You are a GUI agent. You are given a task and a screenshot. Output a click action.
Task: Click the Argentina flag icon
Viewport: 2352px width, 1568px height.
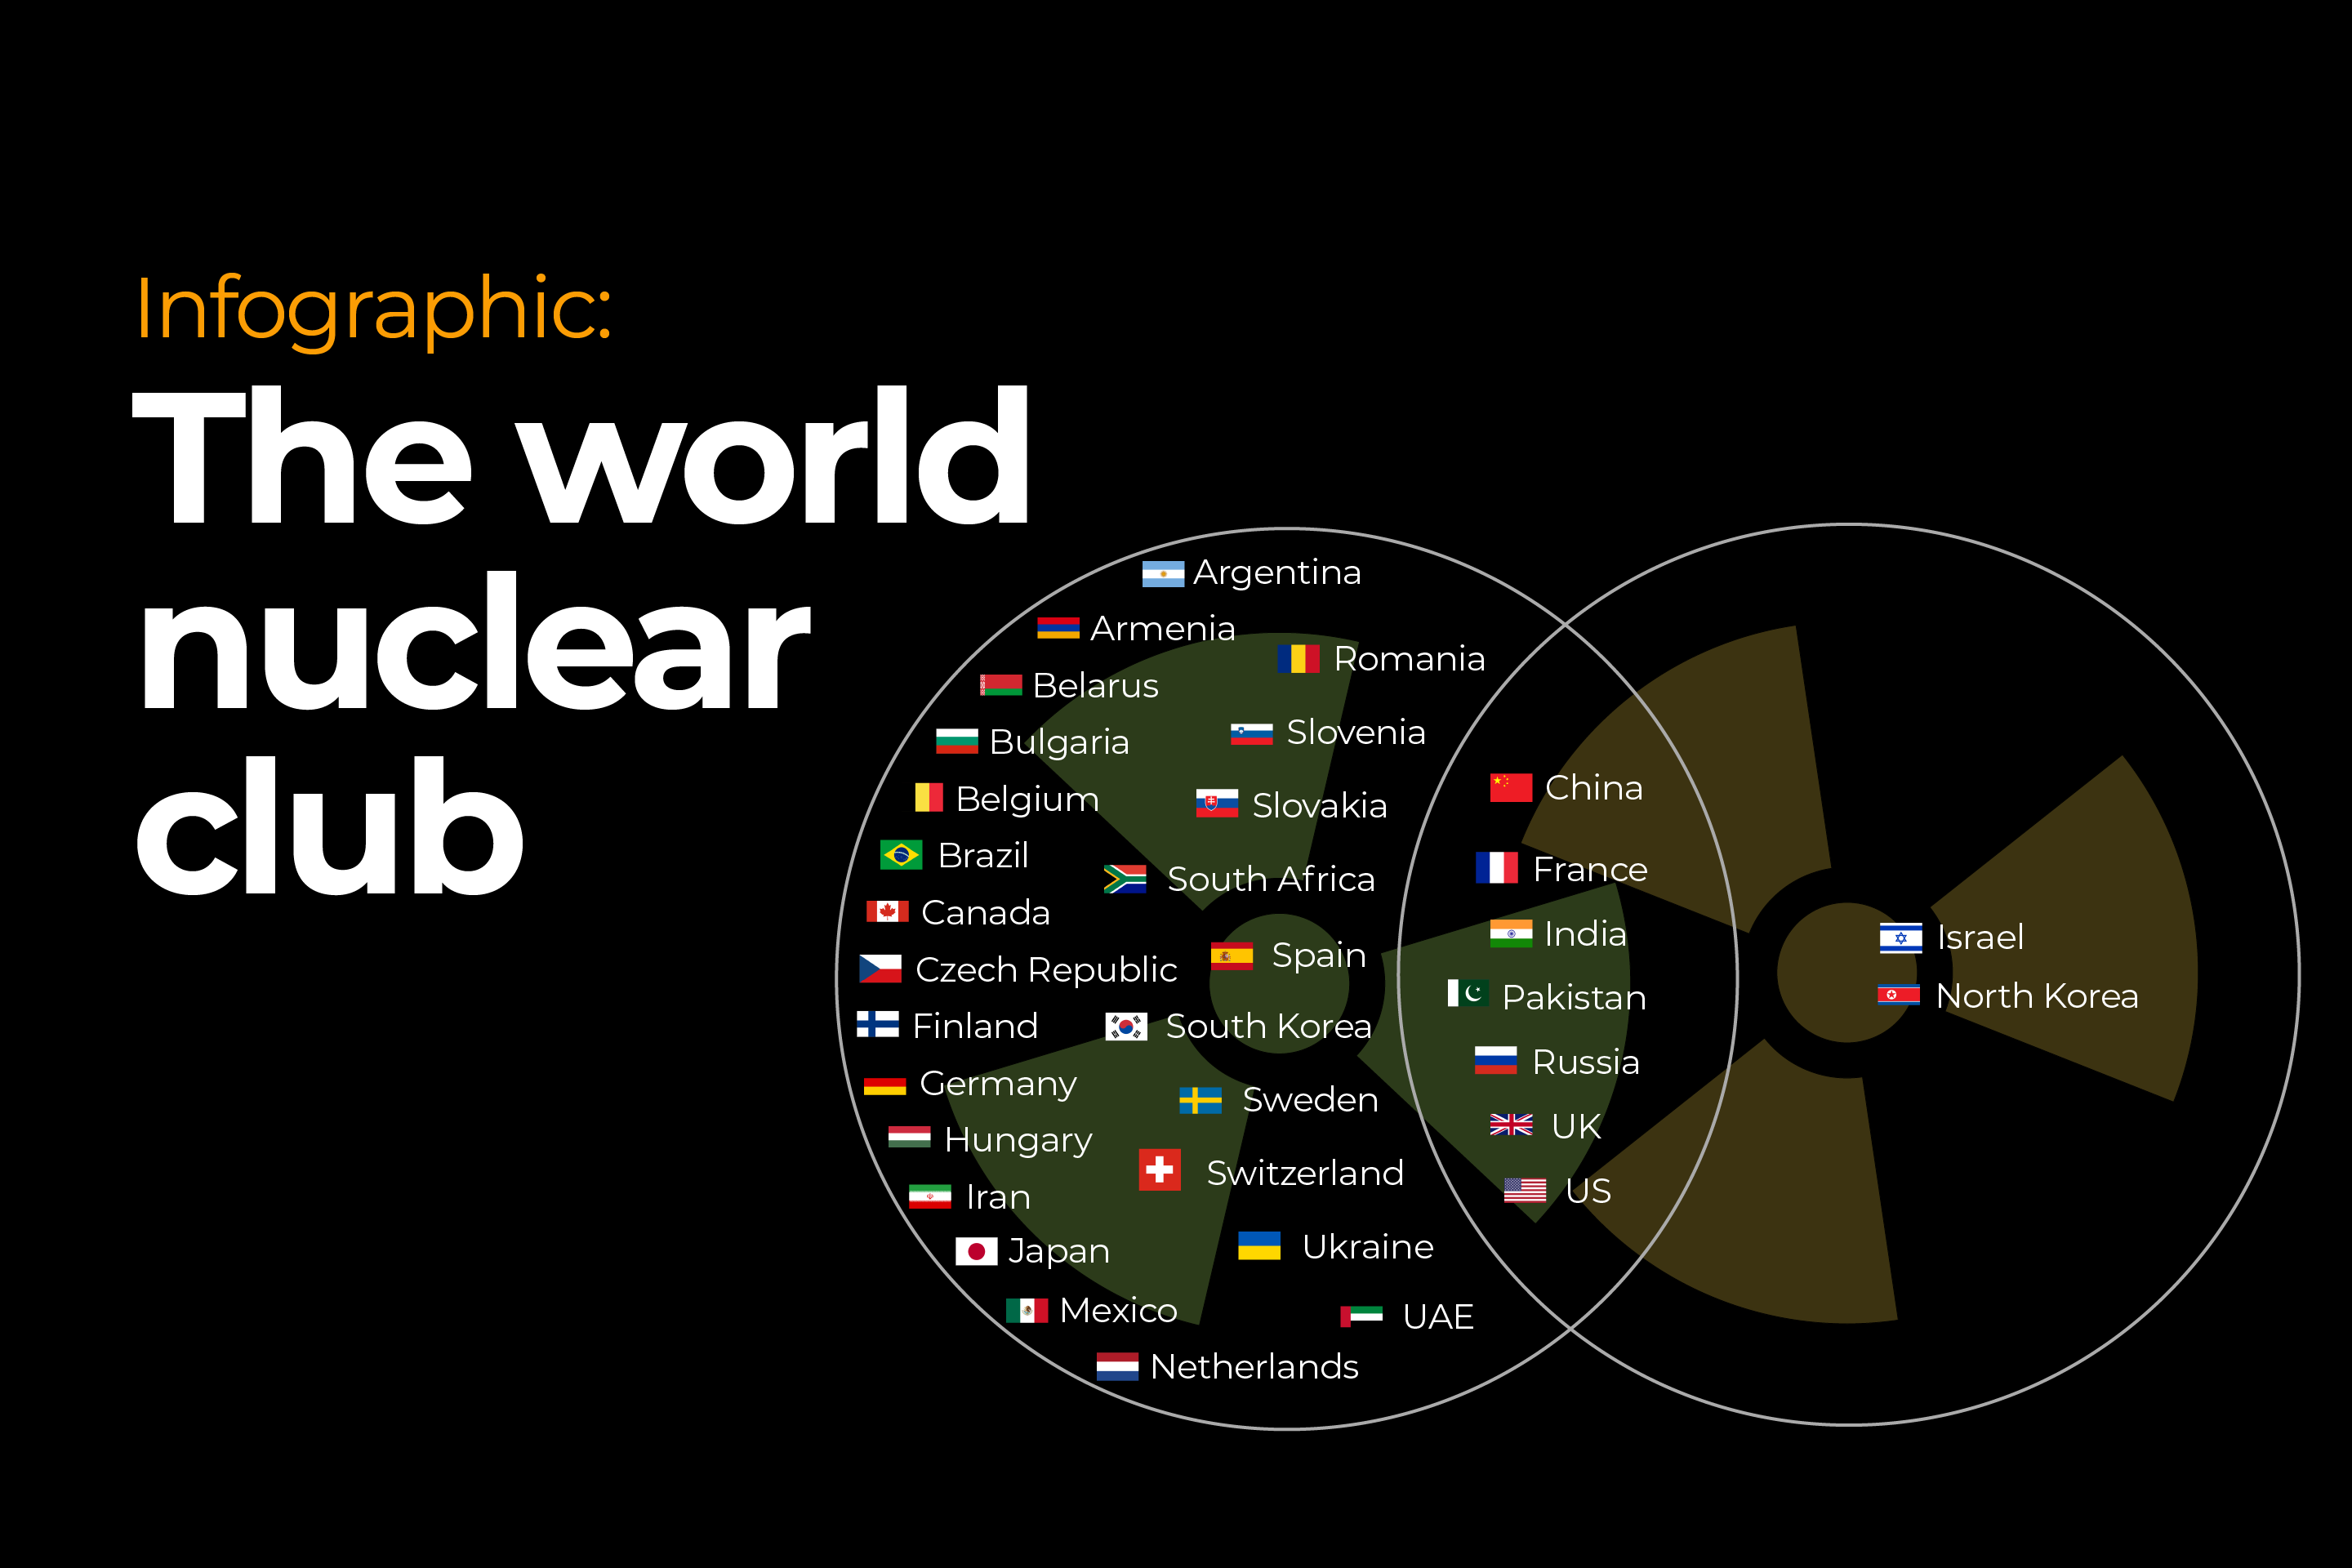[1163, 573]
